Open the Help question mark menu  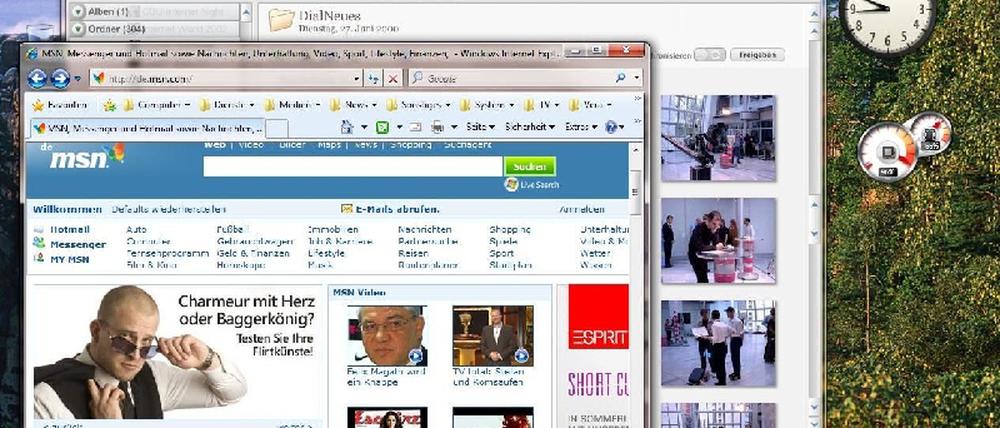615,127
